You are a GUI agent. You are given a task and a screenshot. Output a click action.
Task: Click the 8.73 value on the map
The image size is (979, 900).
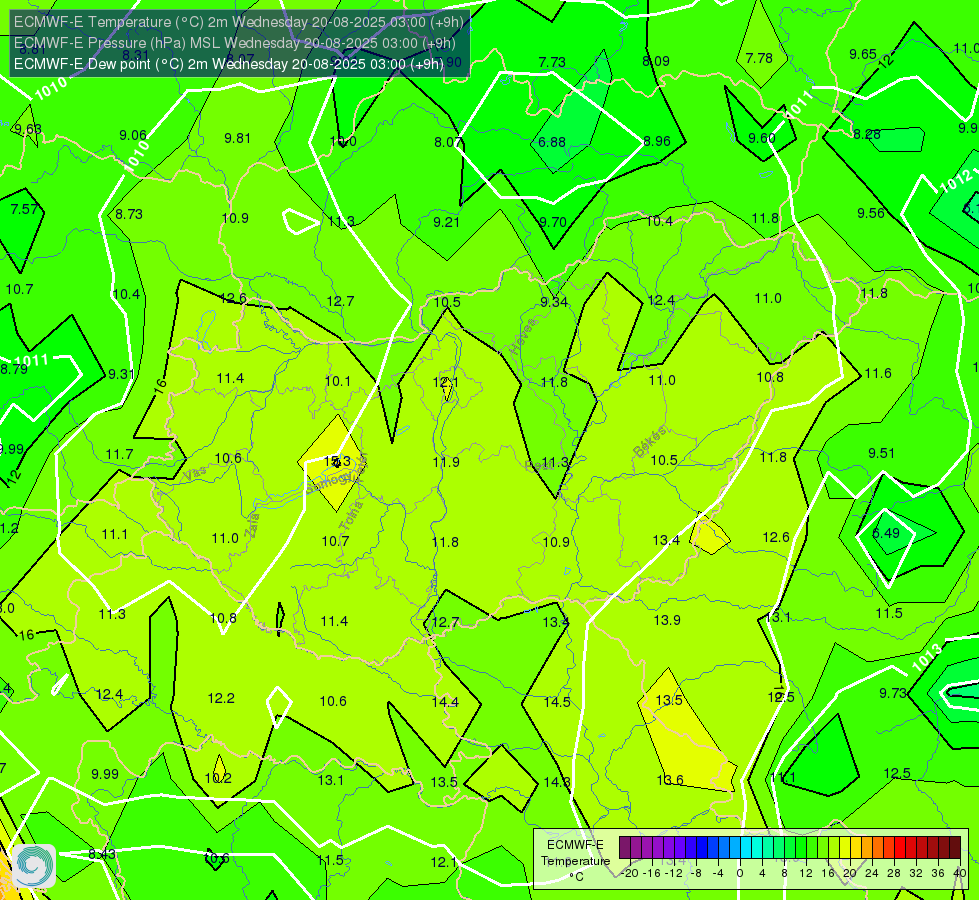point(129,214)
